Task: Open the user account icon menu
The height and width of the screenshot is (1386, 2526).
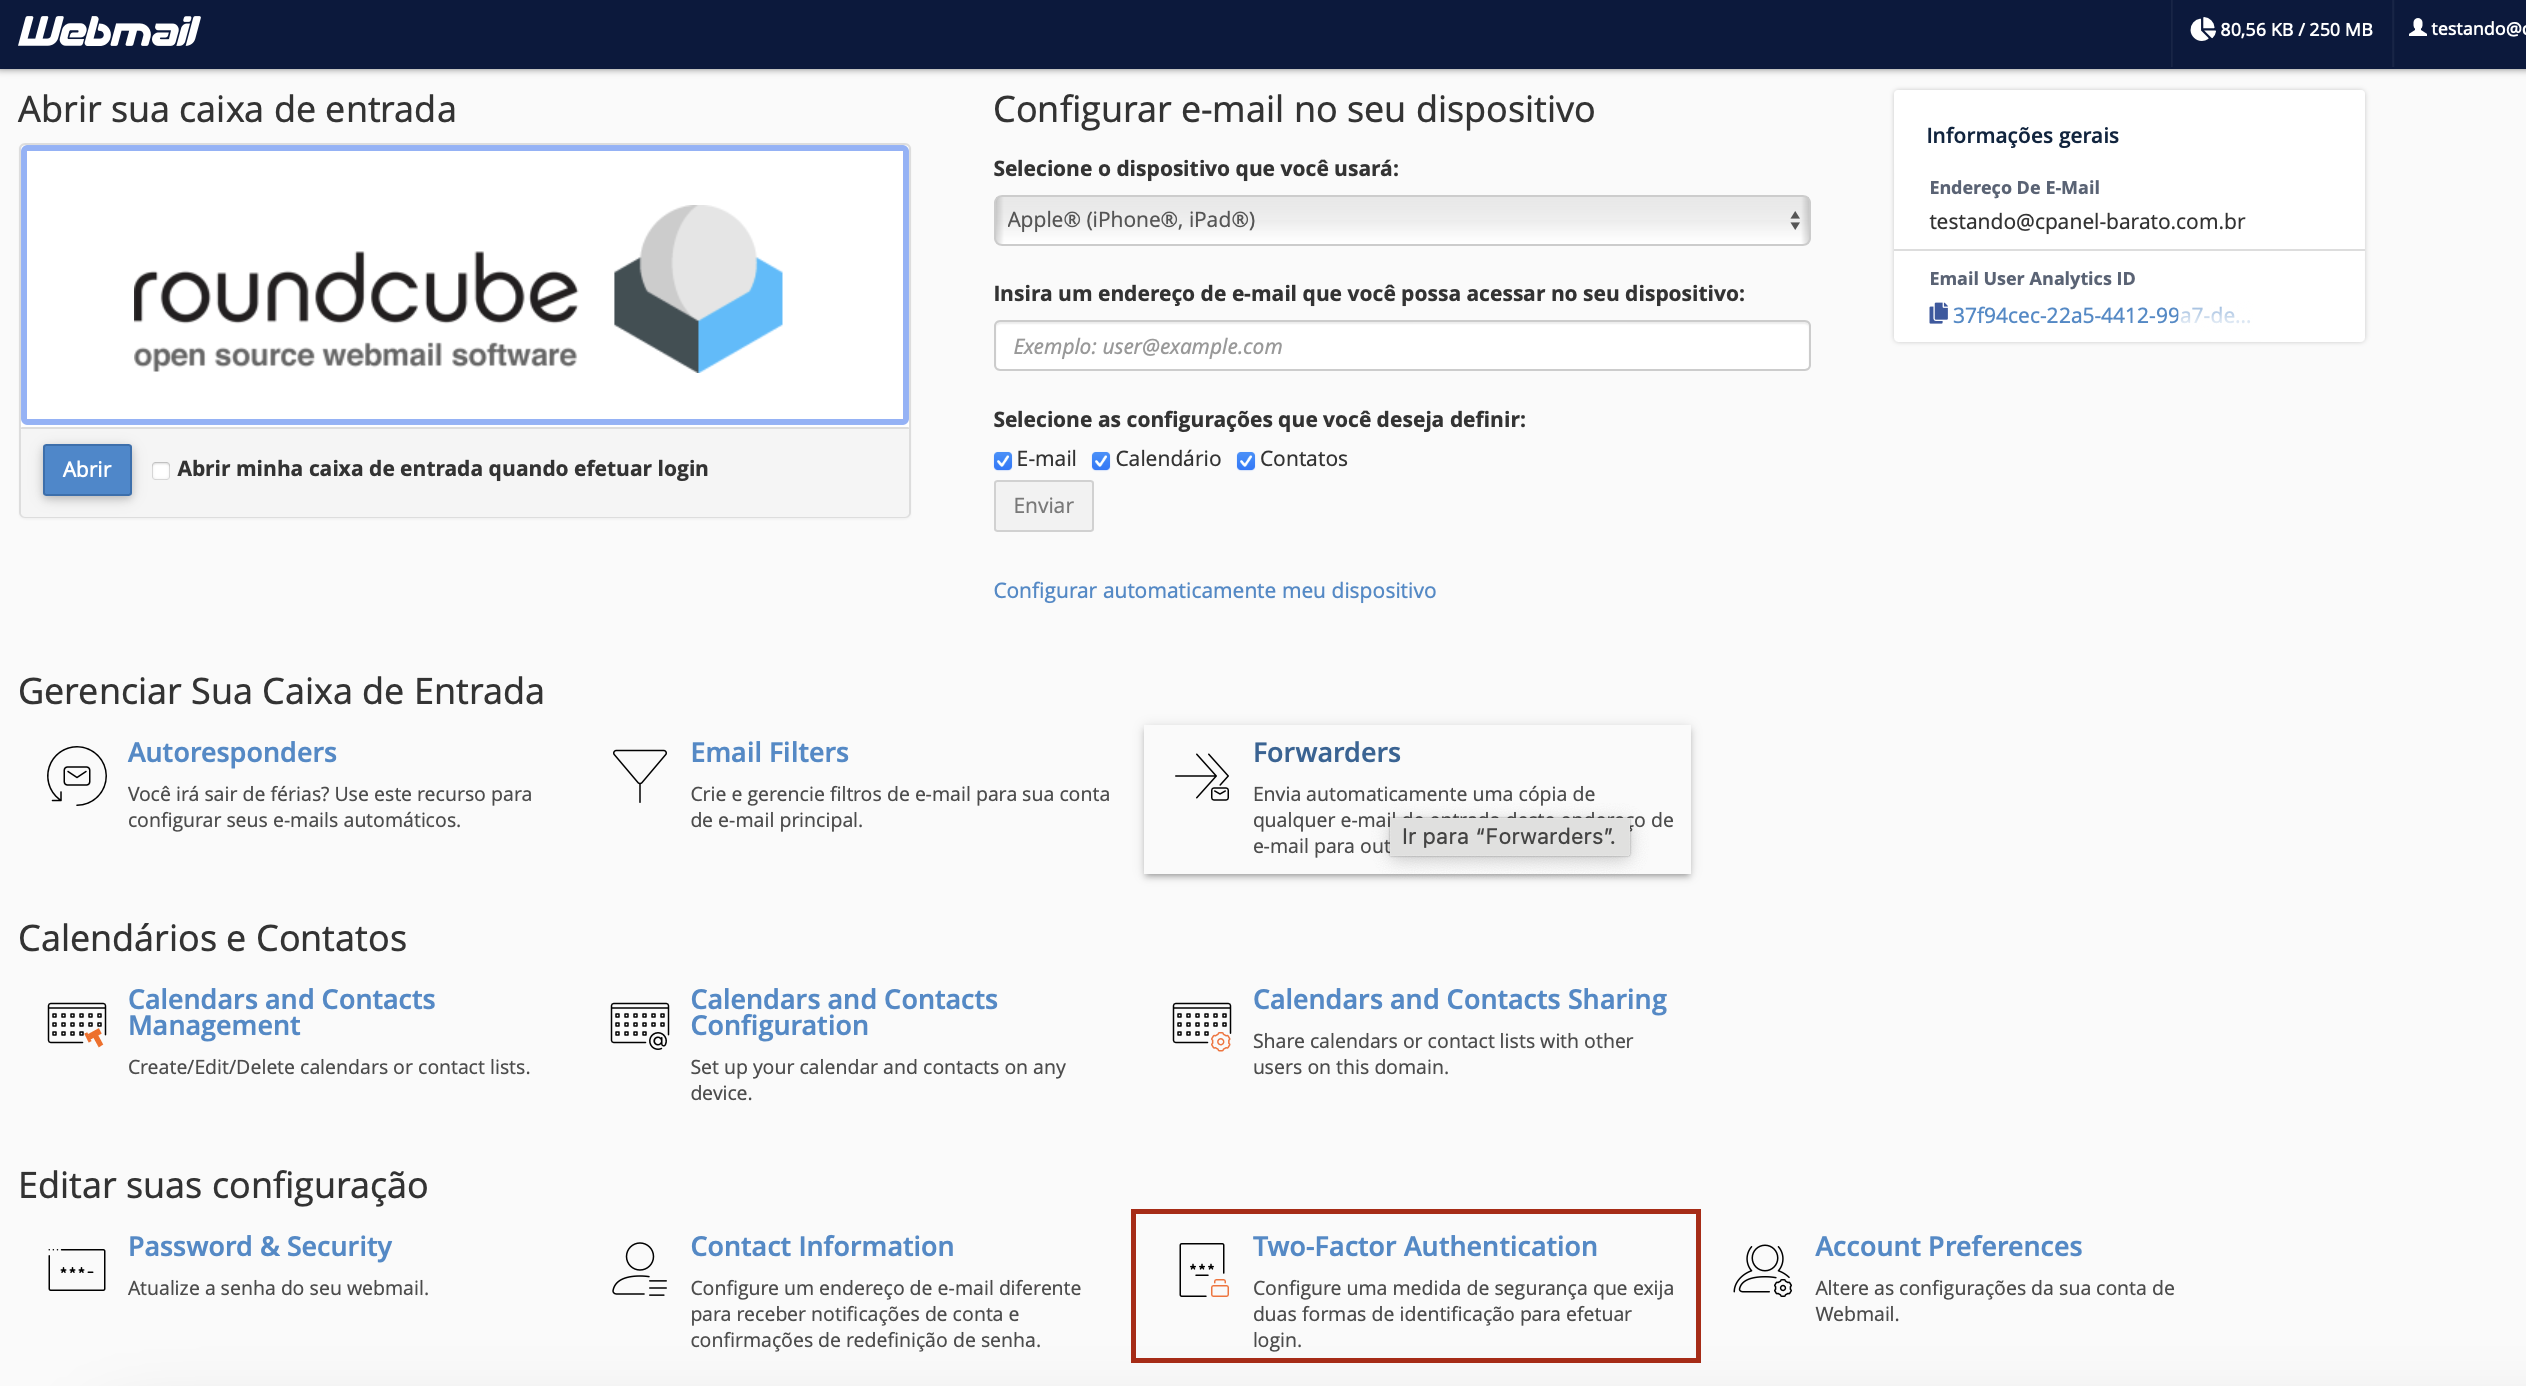Action: coord(2417,28)
